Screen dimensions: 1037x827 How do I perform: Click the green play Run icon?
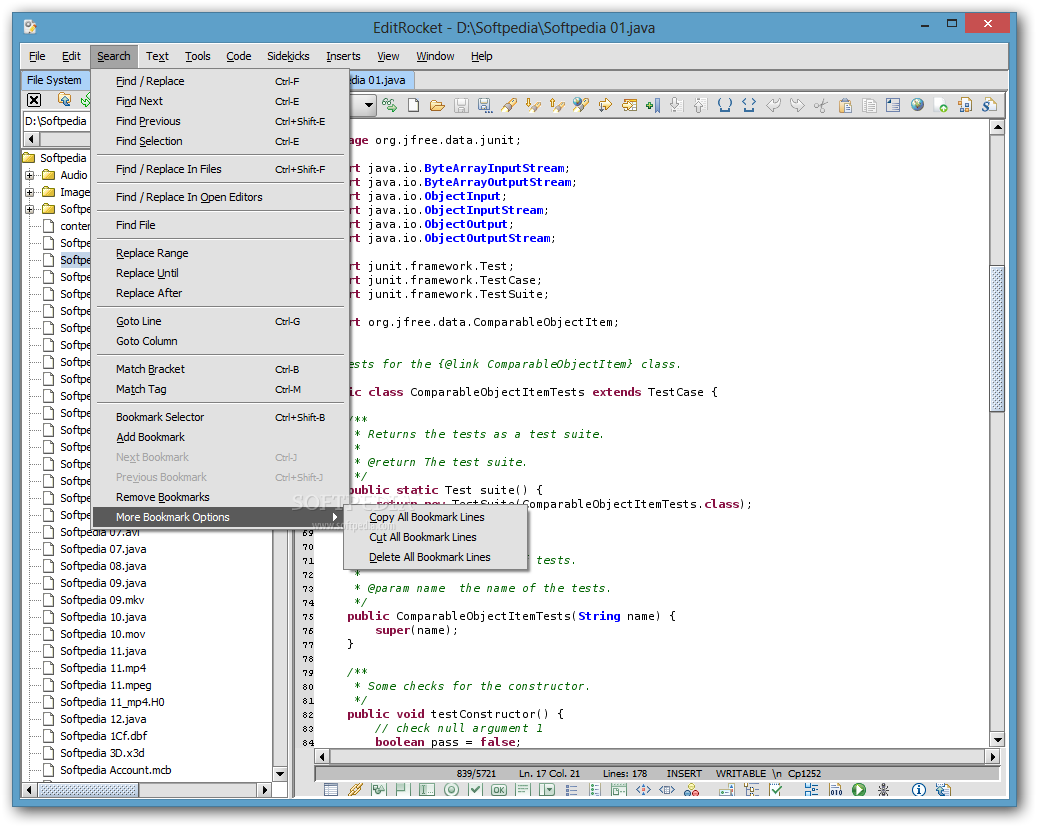pyautogui.click(x=858, y=789)
